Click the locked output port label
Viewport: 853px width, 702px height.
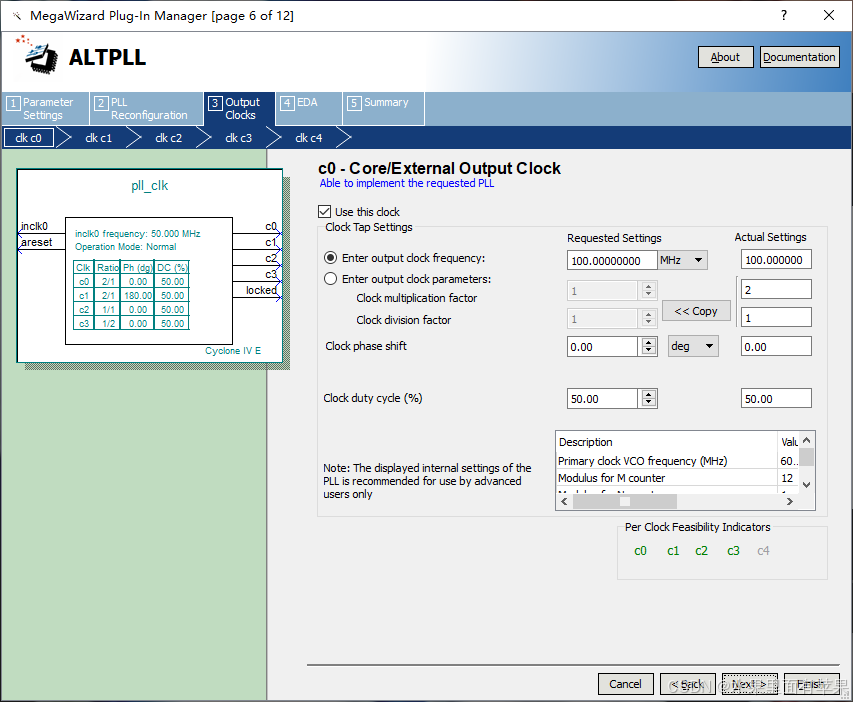(x=261, y=290)
